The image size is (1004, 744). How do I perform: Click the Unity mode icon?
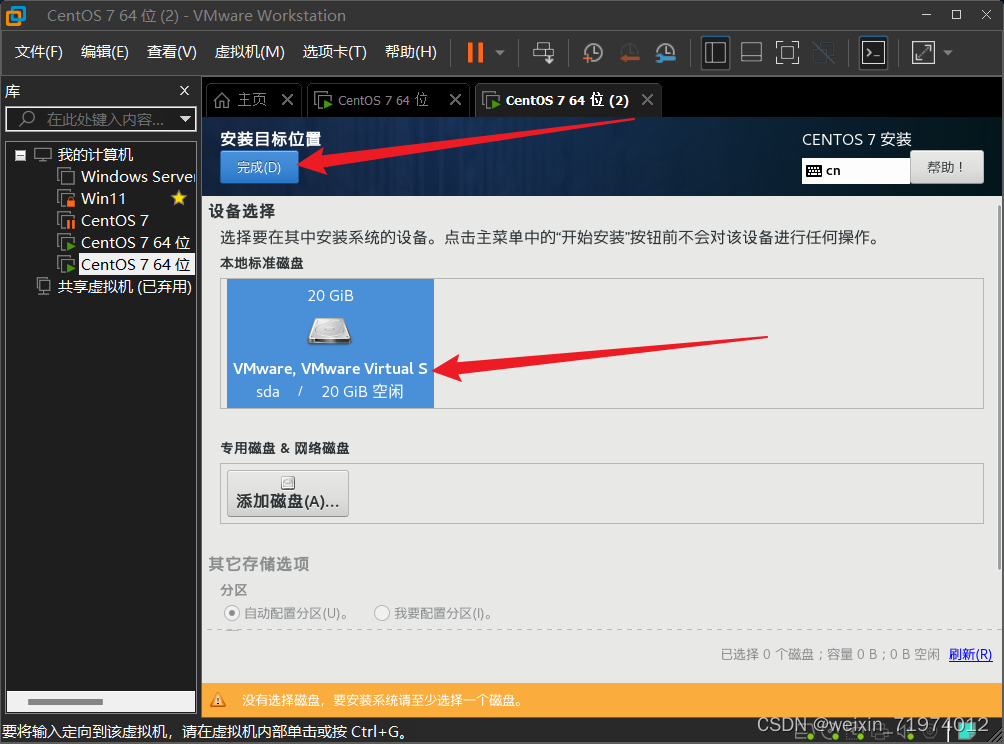(x=823, y=53)
